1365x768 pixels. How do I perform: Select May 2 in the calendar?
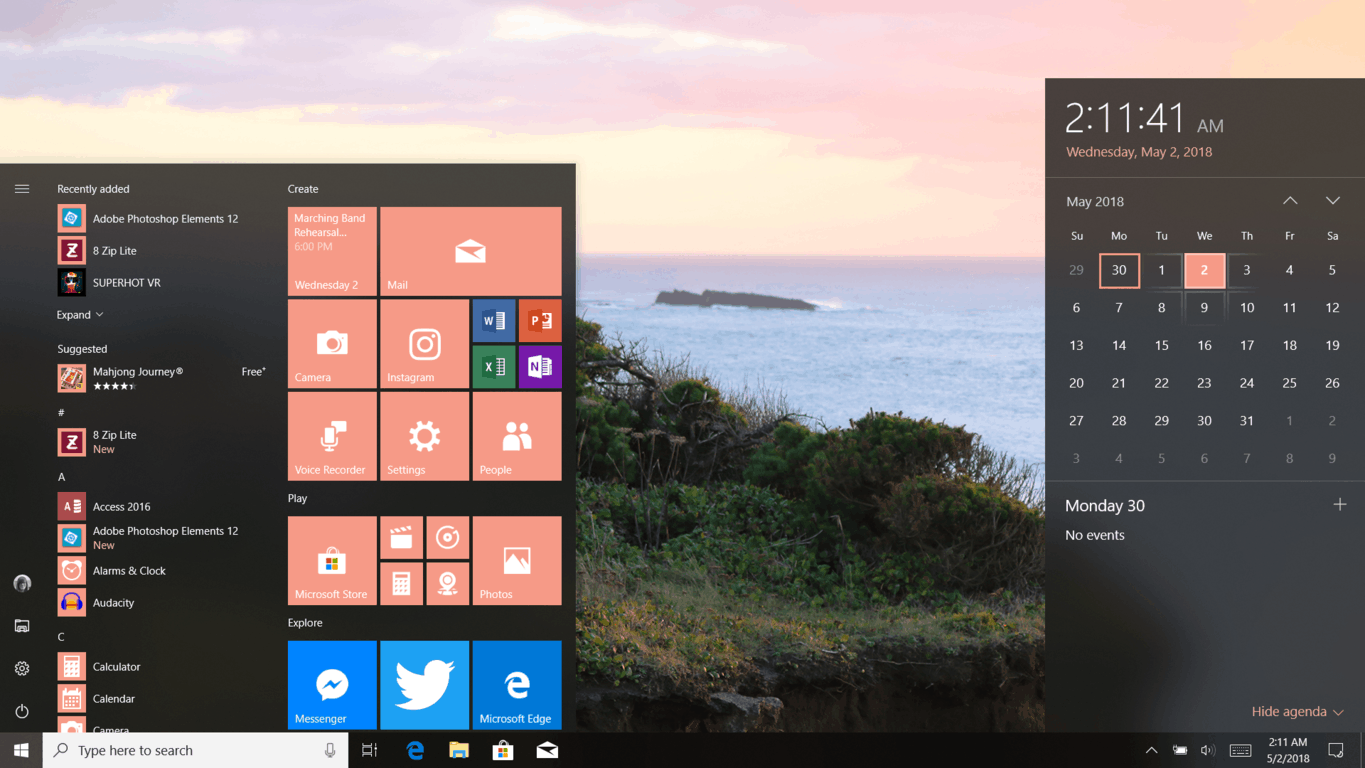coord(1204,270)
